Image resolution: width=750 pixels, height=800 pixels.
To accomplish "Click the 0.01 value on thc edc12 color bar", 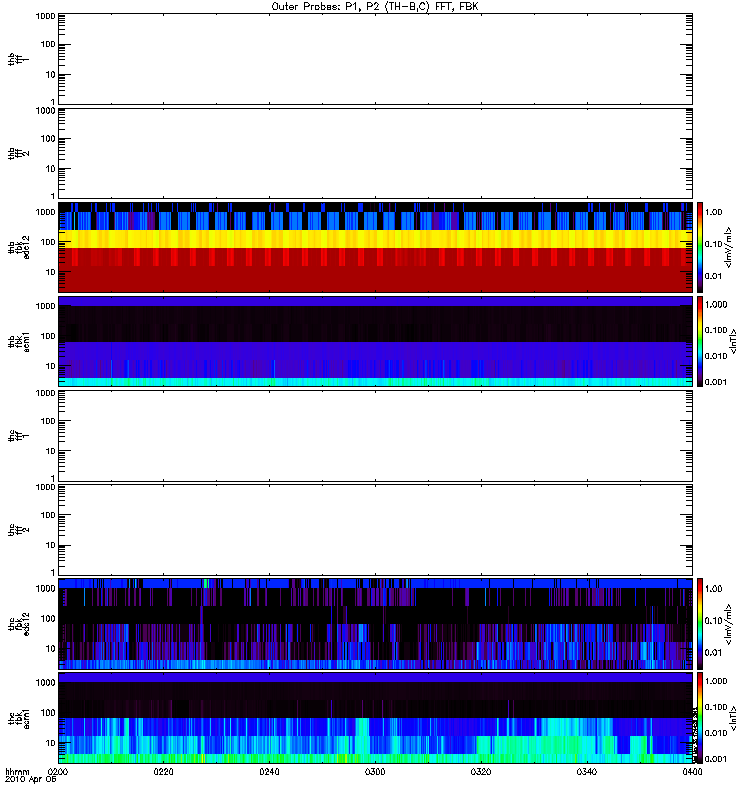I will coord(713,653).
